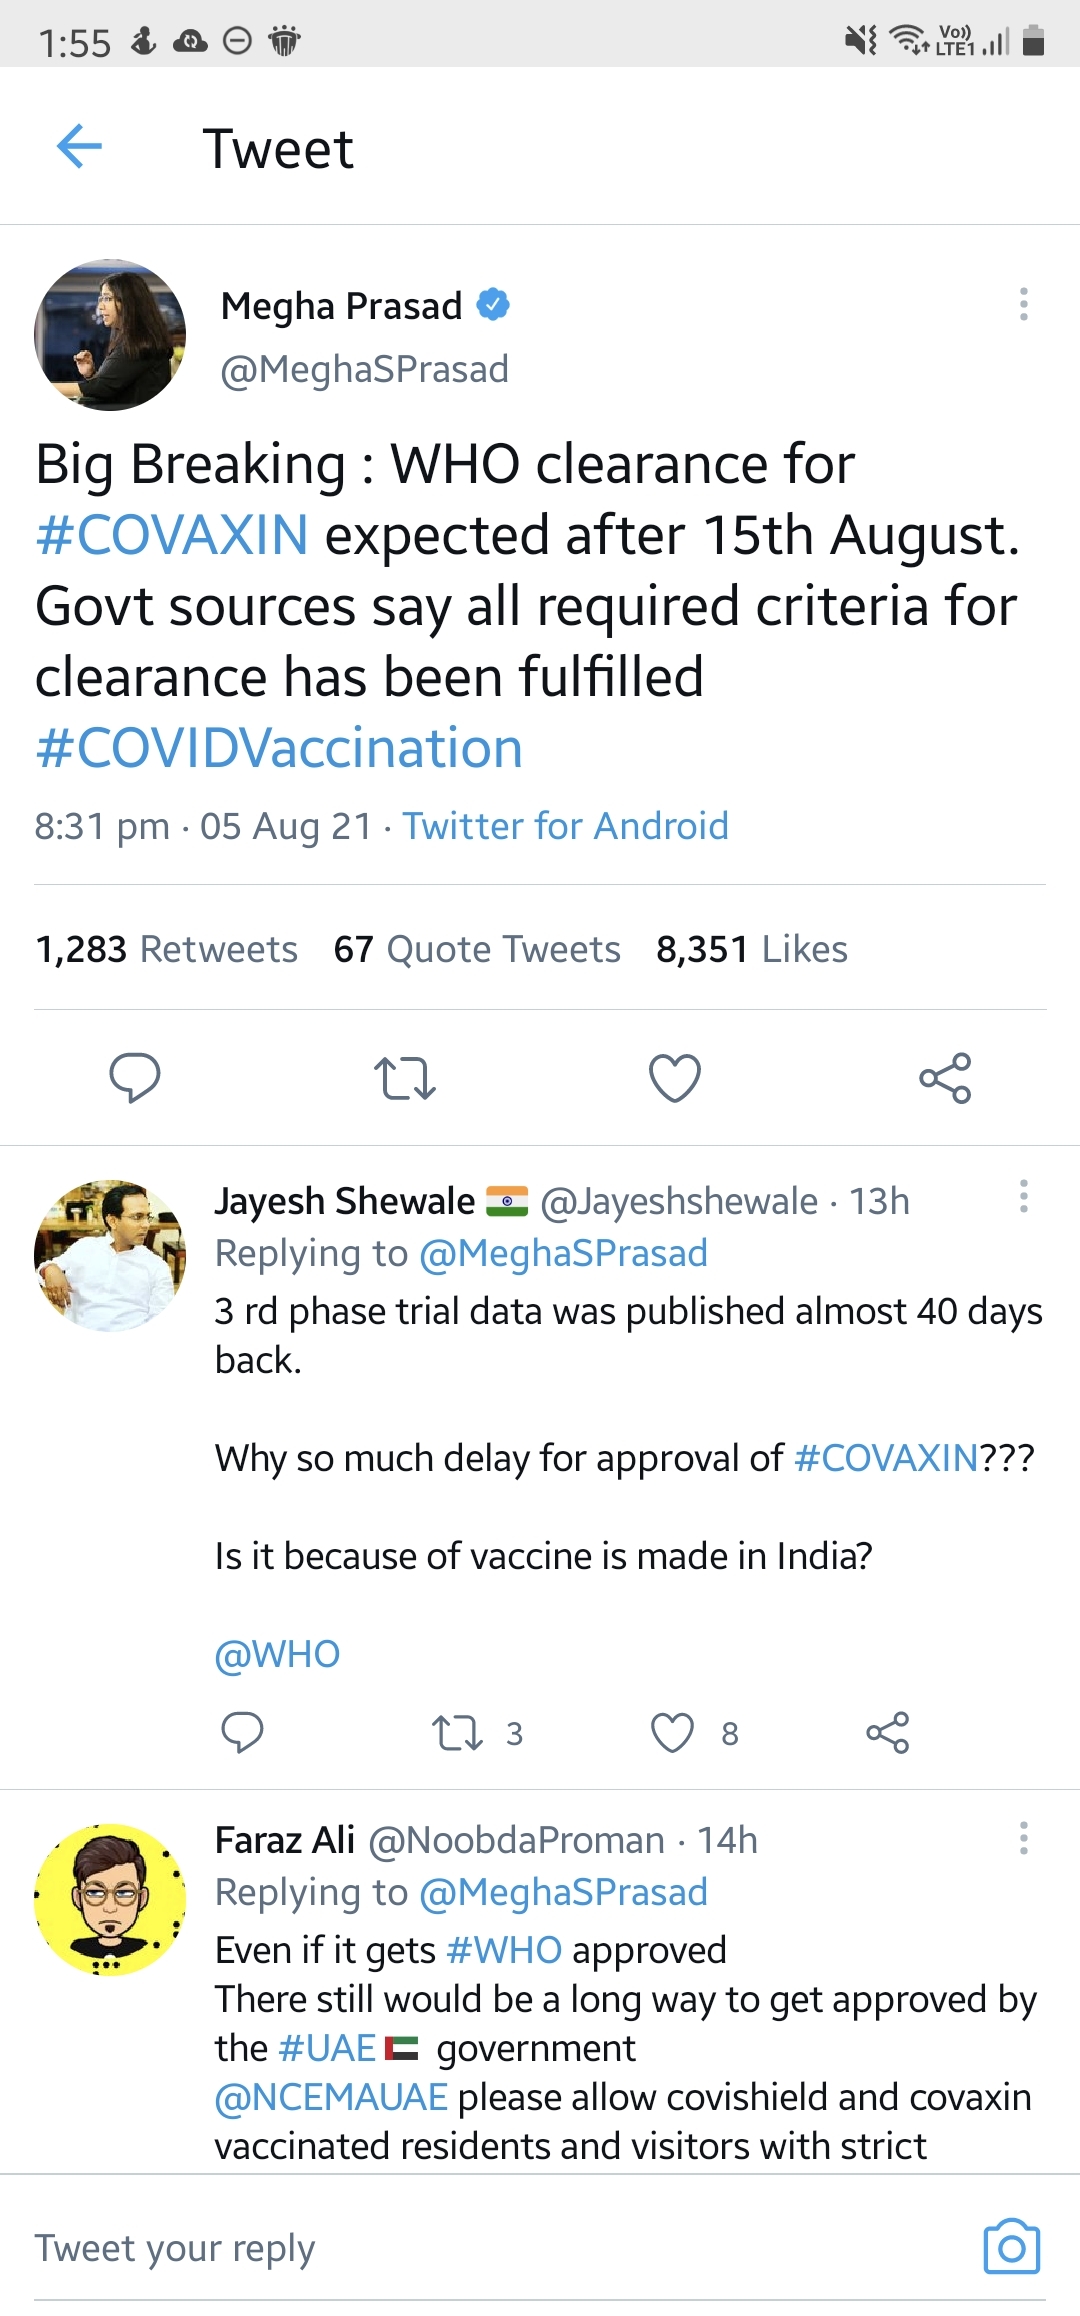The height and width of the screenshot is (2316, 1080).
Task: Open Megha Prasad's profile picture
Action: pyautogui.click(x=110, y=335)
